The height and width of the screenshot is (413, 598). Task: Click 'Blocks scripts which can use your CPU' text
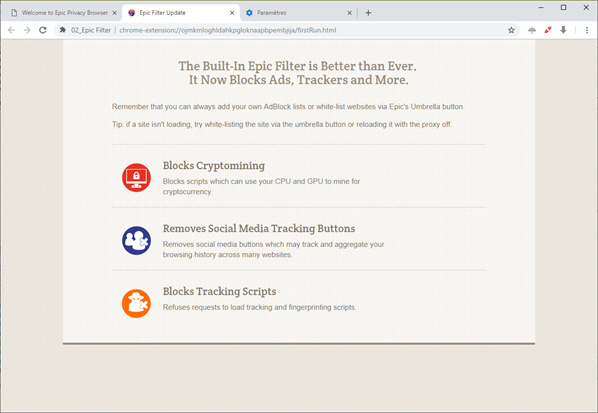261,186
